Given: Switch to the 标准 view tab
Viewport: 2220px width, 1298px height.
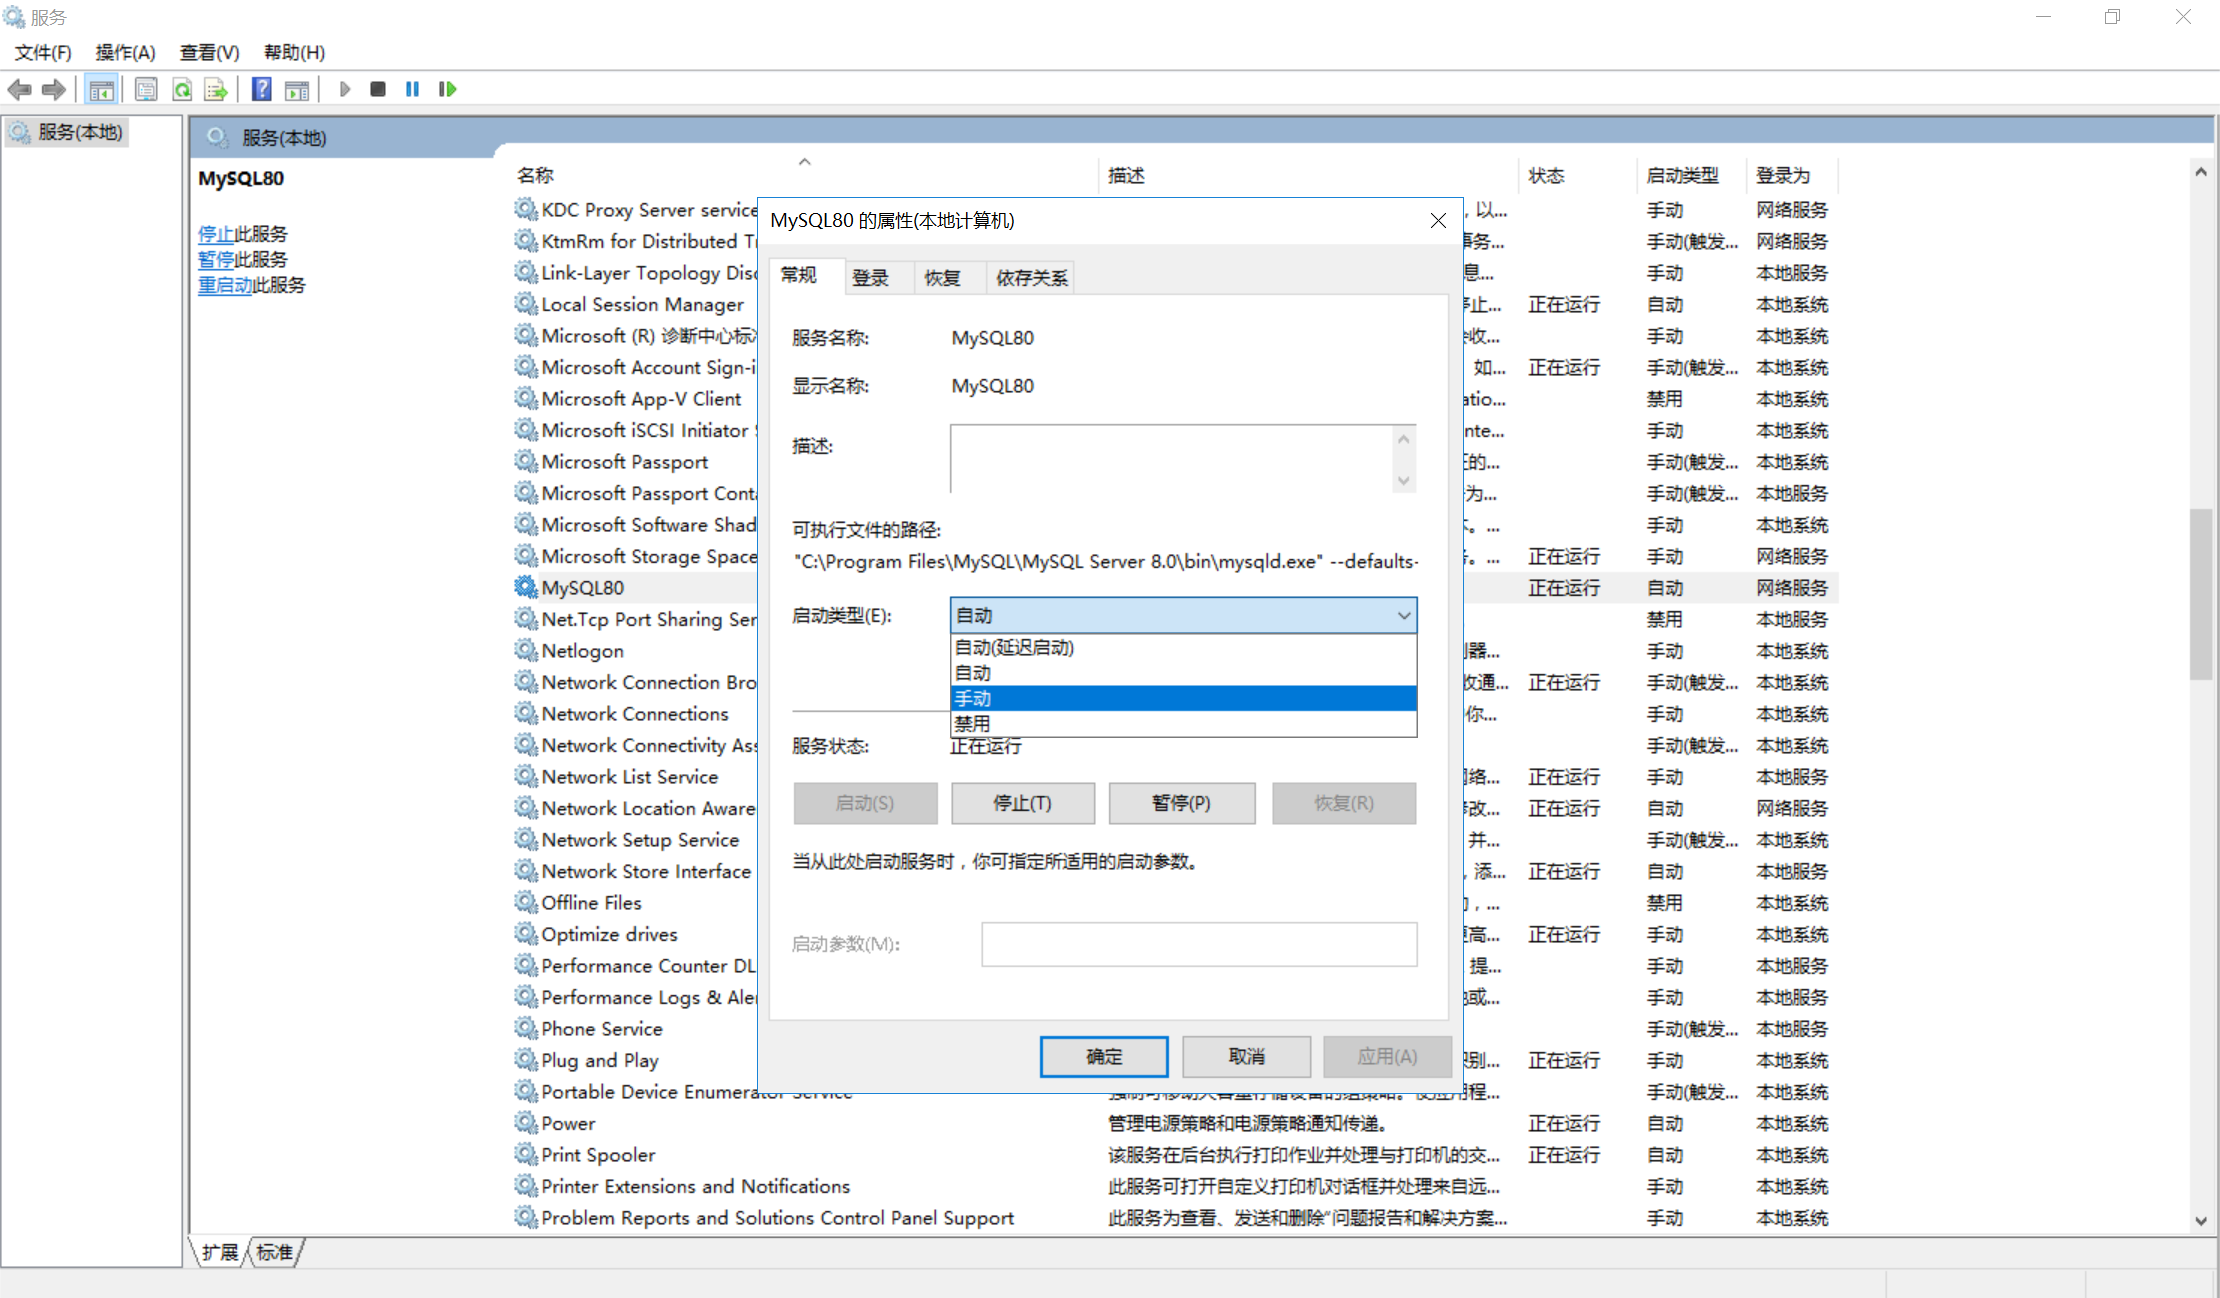Looking at the screenshot, I should coord(274,1252).
